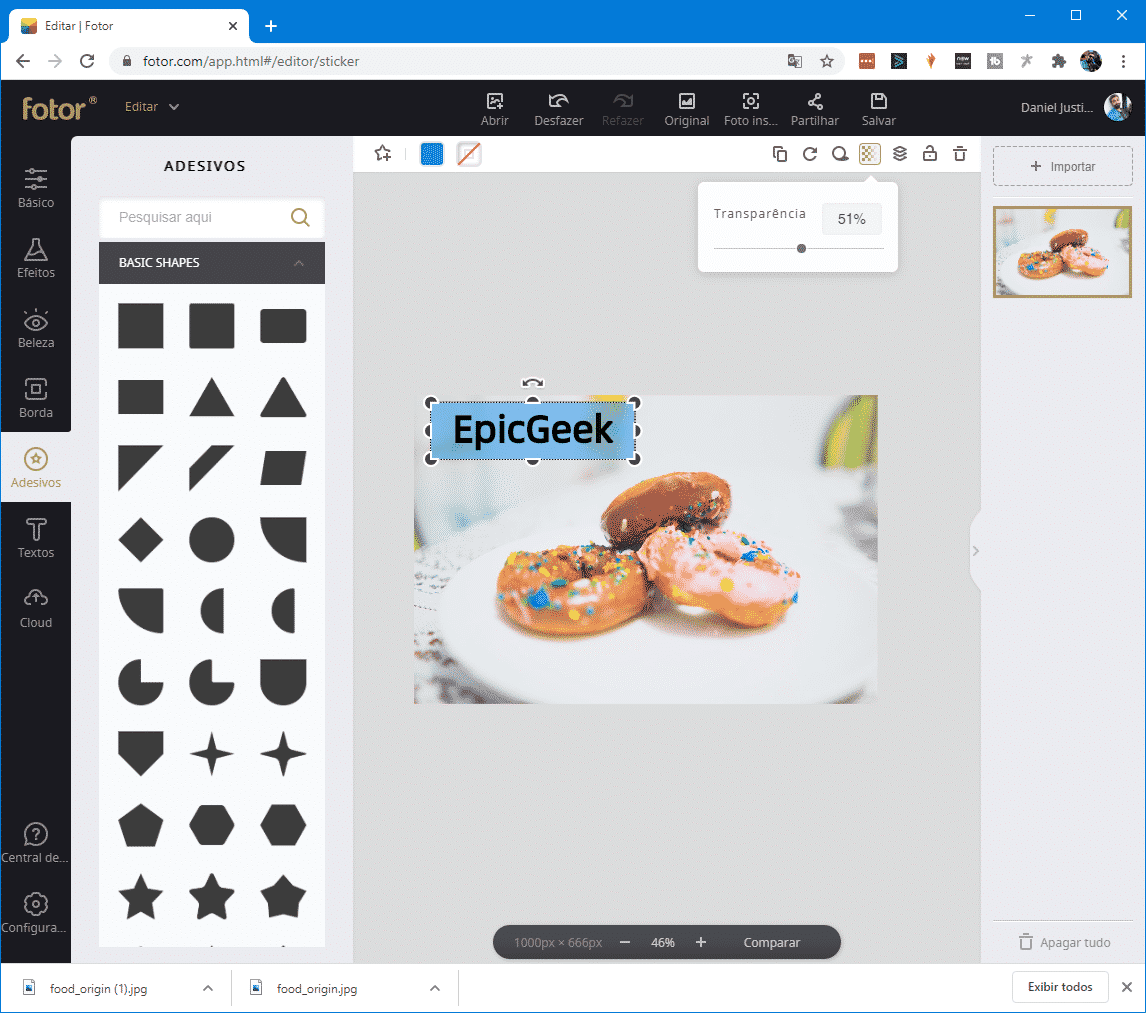Adjust the Transparência slider
The height and width of the screenshot is (1013, 1146).
pyautogui.click(x=801, y=248)
